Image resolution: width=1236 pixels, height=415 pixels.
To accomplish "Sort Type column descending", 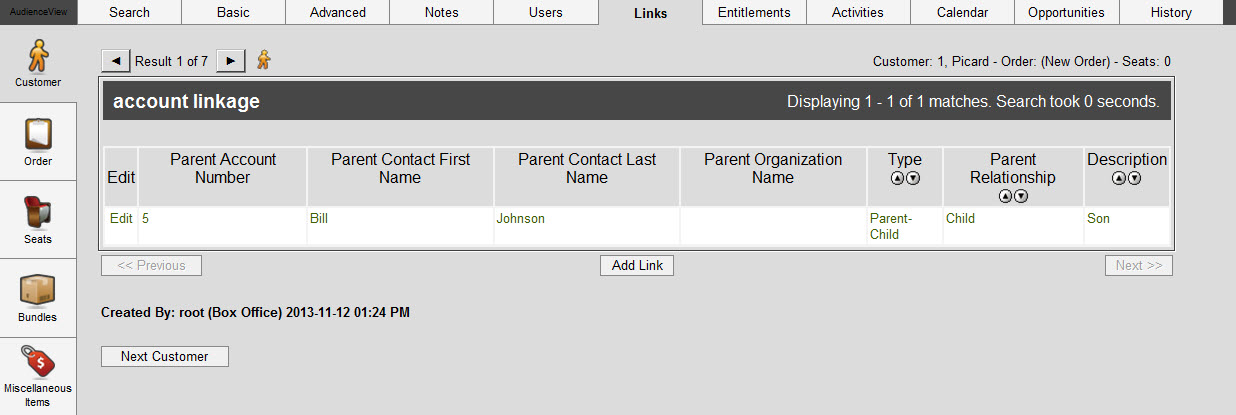I will [912, 178].
